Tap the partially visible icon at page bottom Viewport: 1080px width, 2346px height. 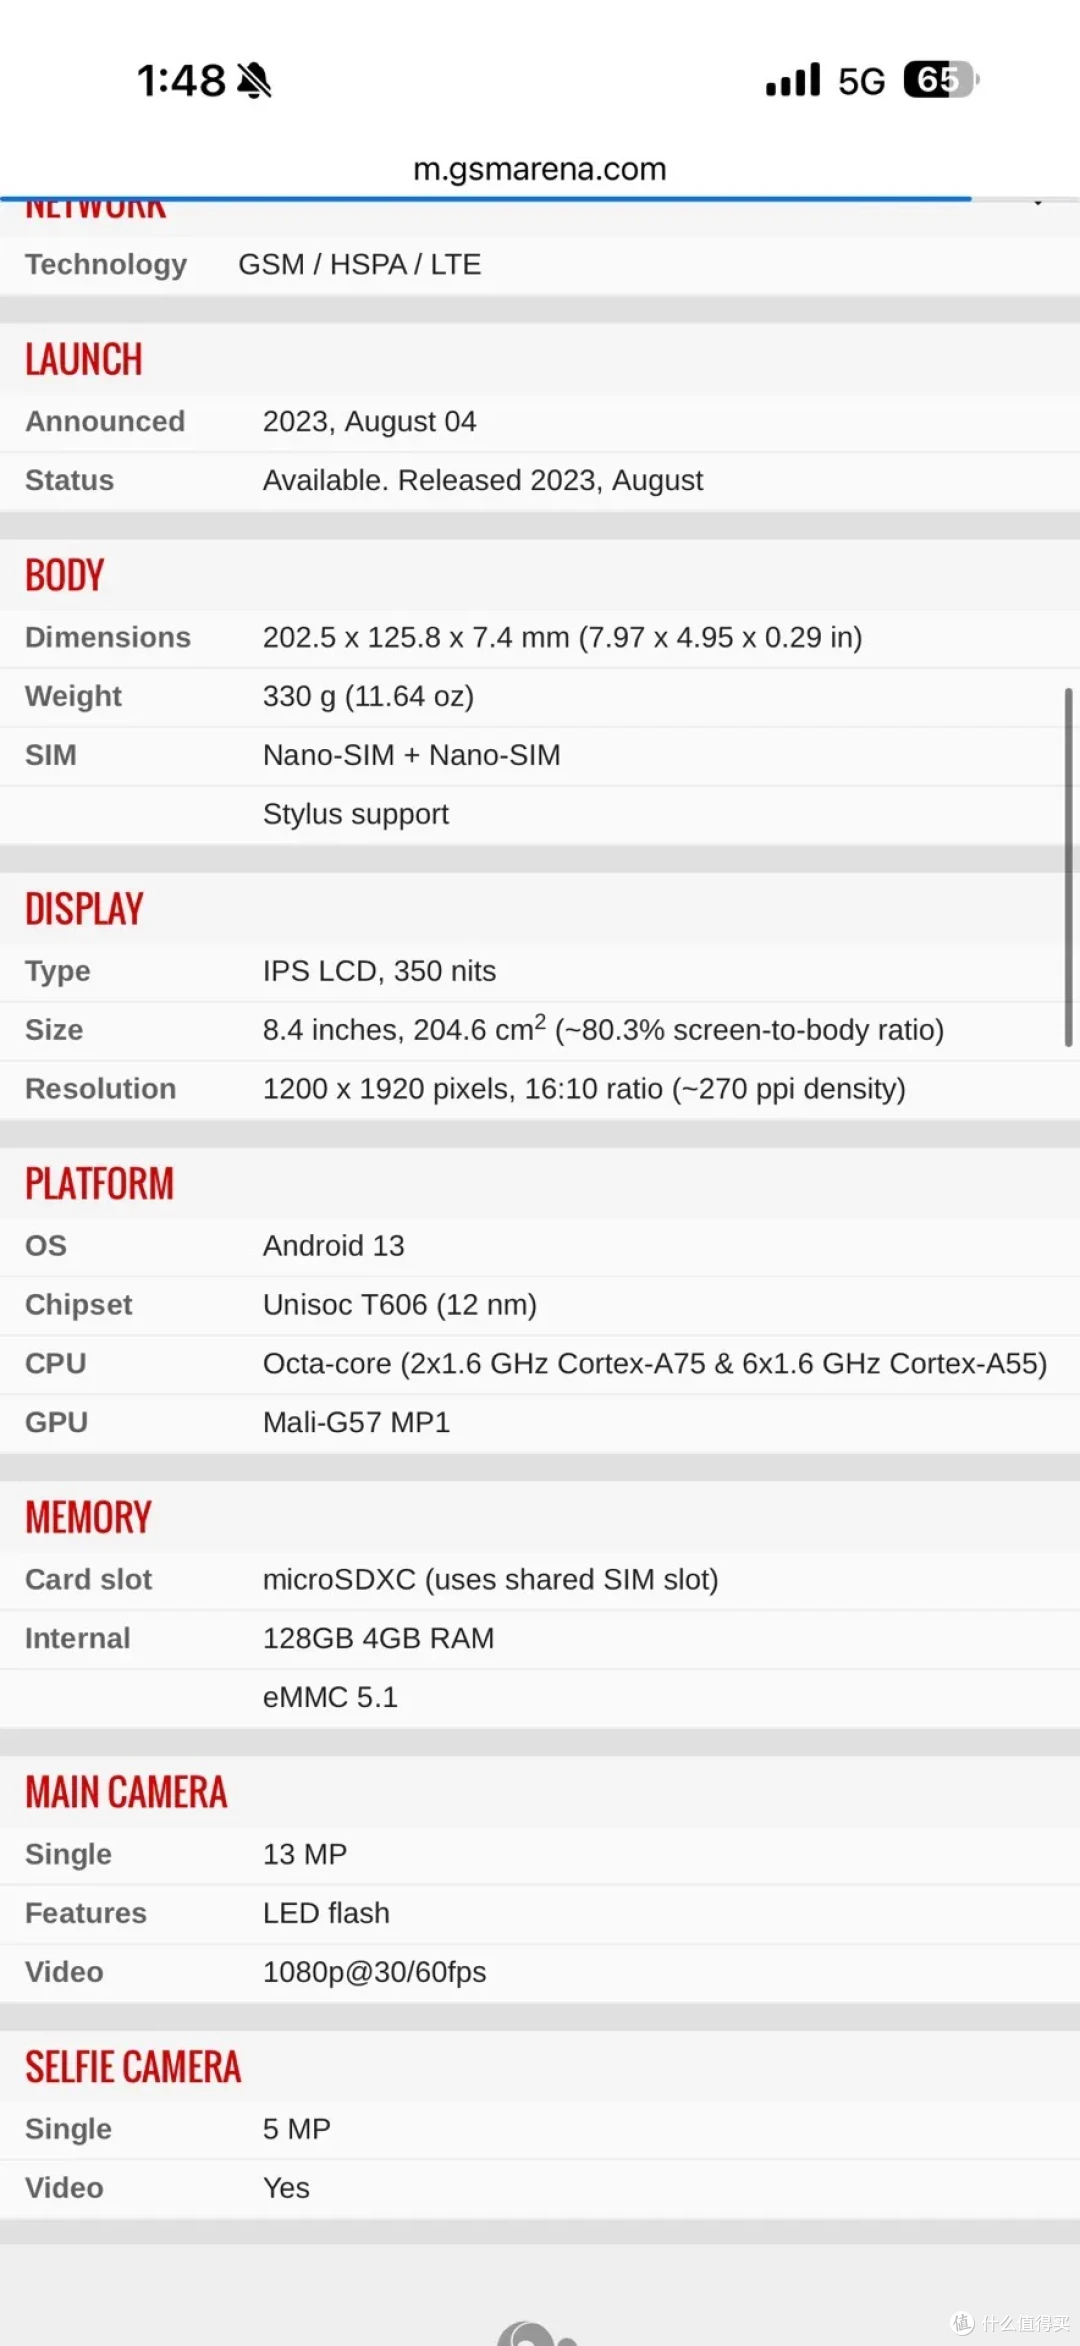(x=538, y=2333)
